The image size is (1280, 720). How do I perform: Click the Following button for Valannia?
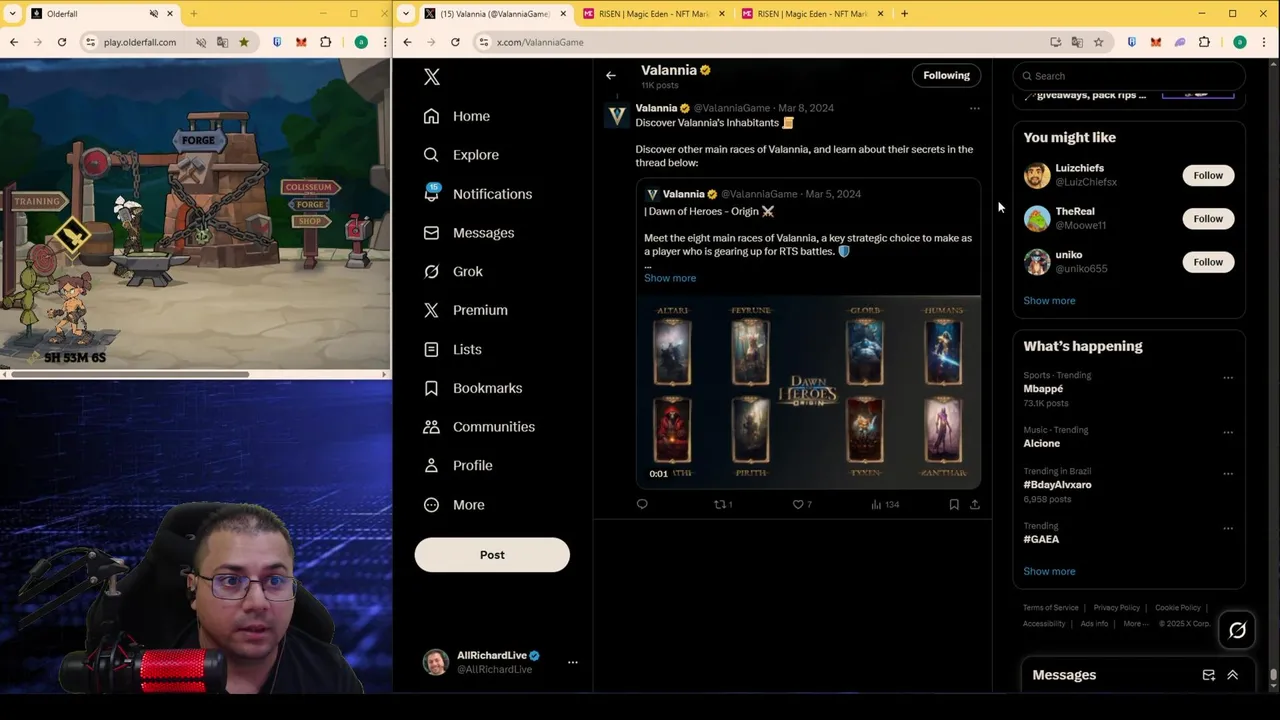coord(946,75)
